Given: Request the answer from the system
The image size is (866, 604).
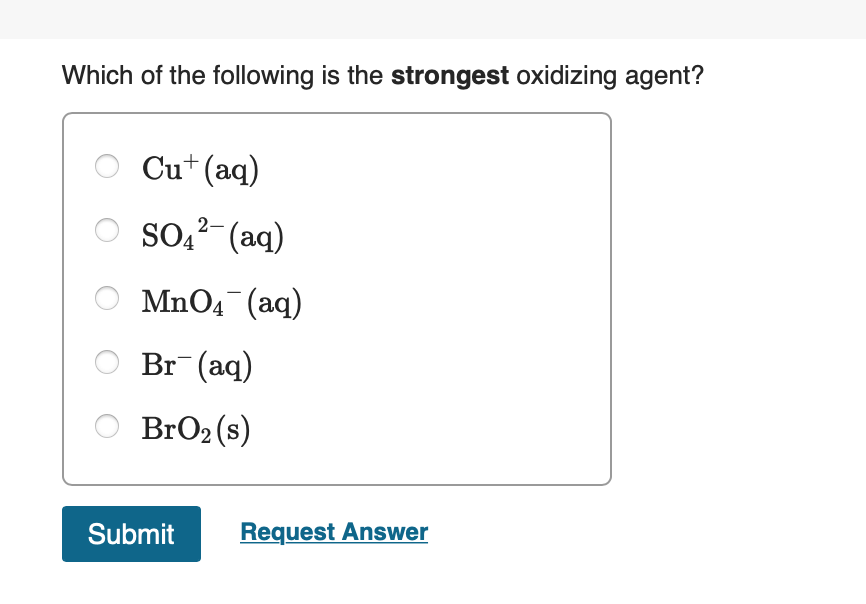Looking at the screenshot, I should click(333, 532).
